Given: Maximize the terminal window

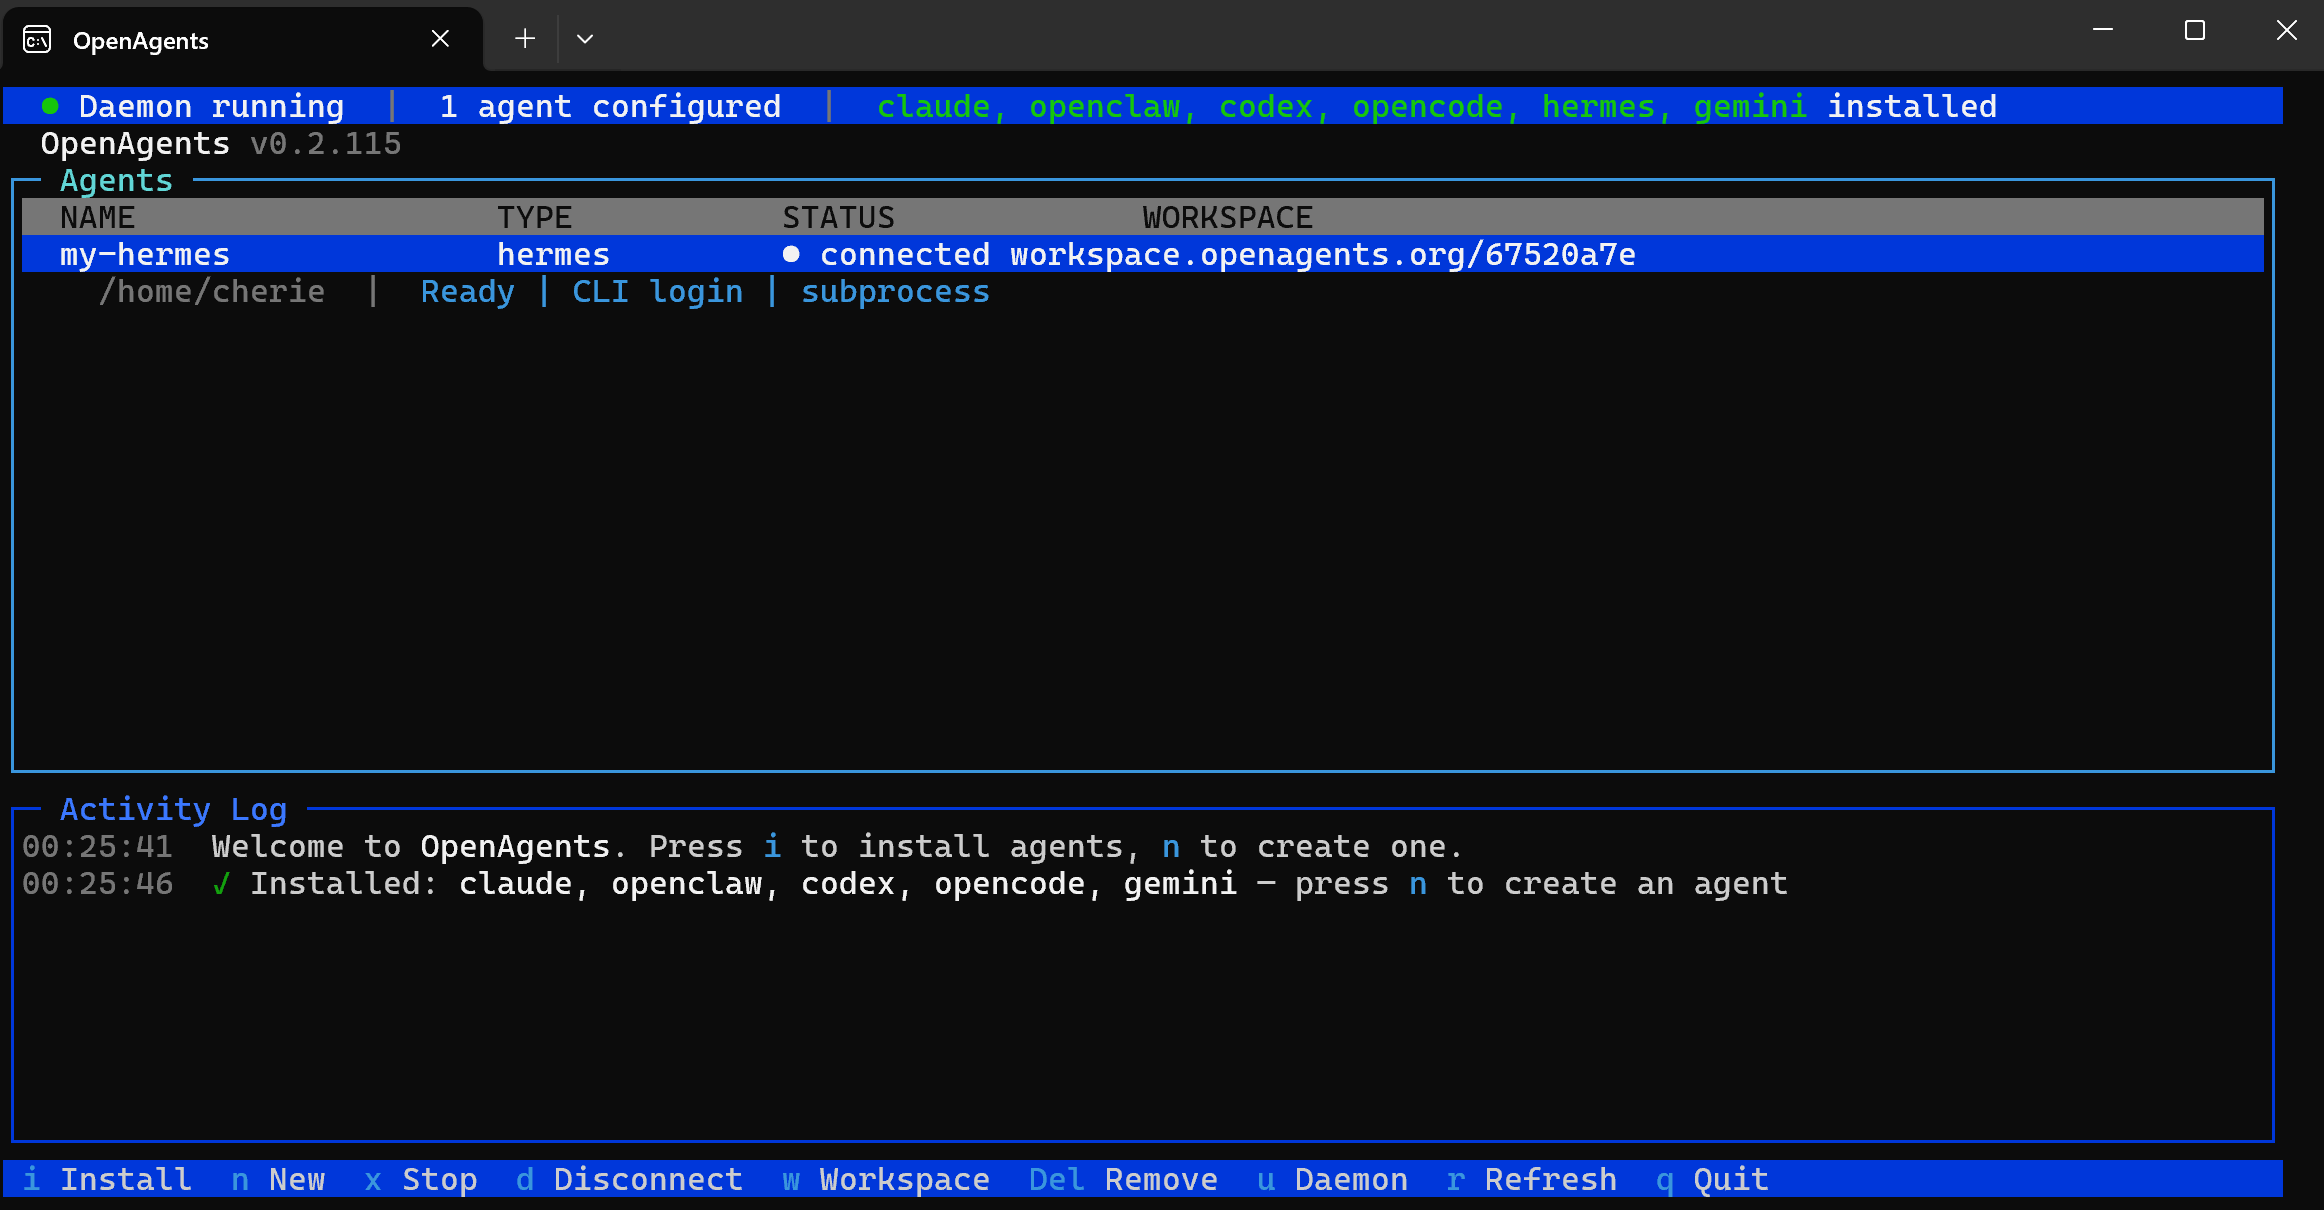Looking at the screenshot, I should pos(2195,31).
